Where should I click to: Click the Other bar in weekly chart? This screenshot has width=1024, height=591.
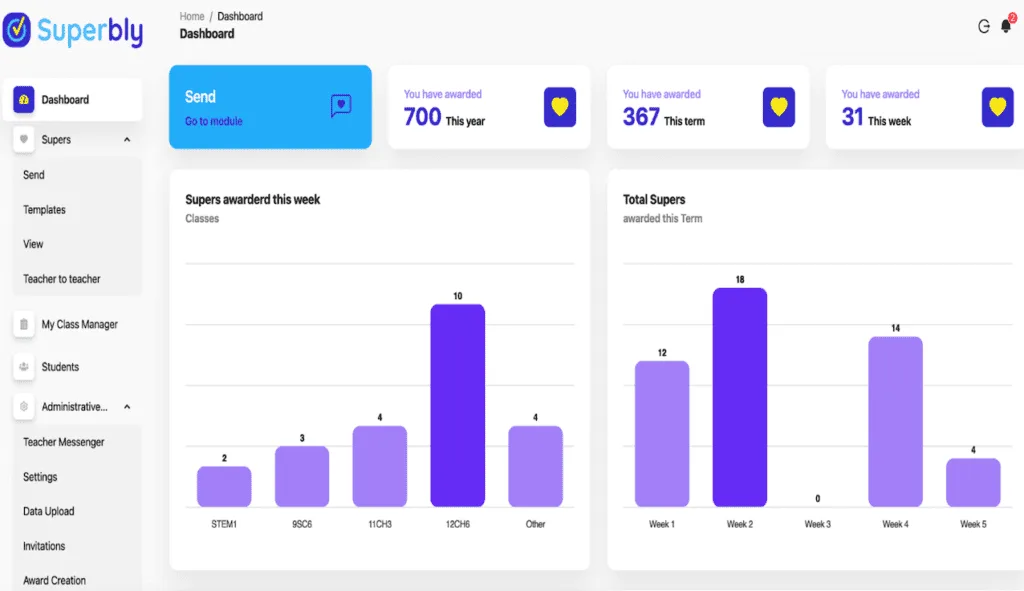pyautogui.click(x=536, y=466)
